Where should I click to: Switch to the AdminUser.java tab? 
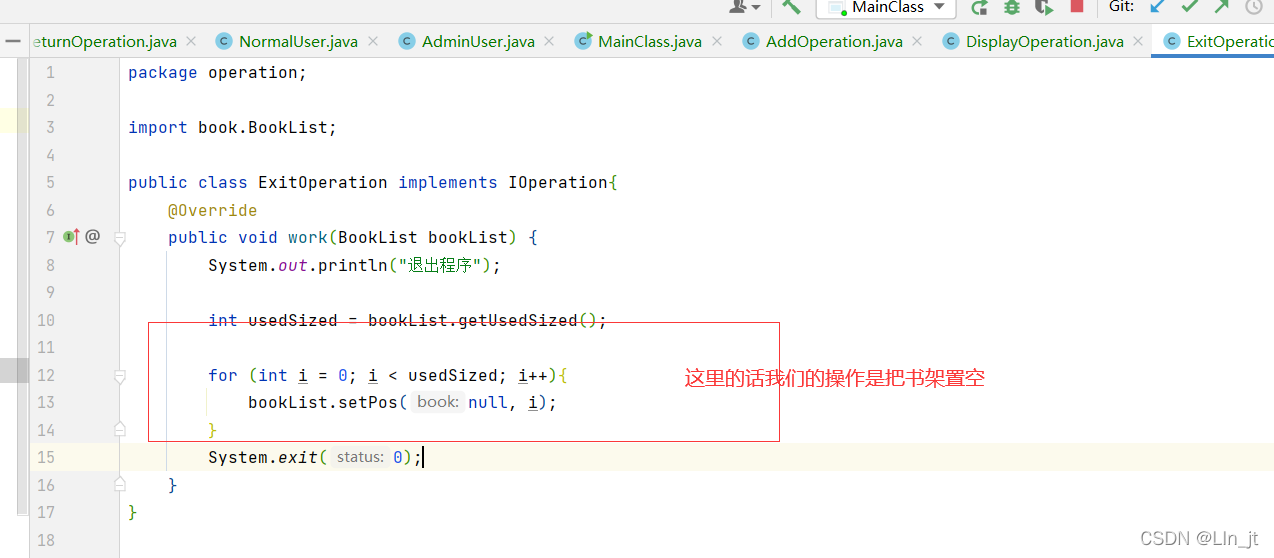[x=478, y=41]
